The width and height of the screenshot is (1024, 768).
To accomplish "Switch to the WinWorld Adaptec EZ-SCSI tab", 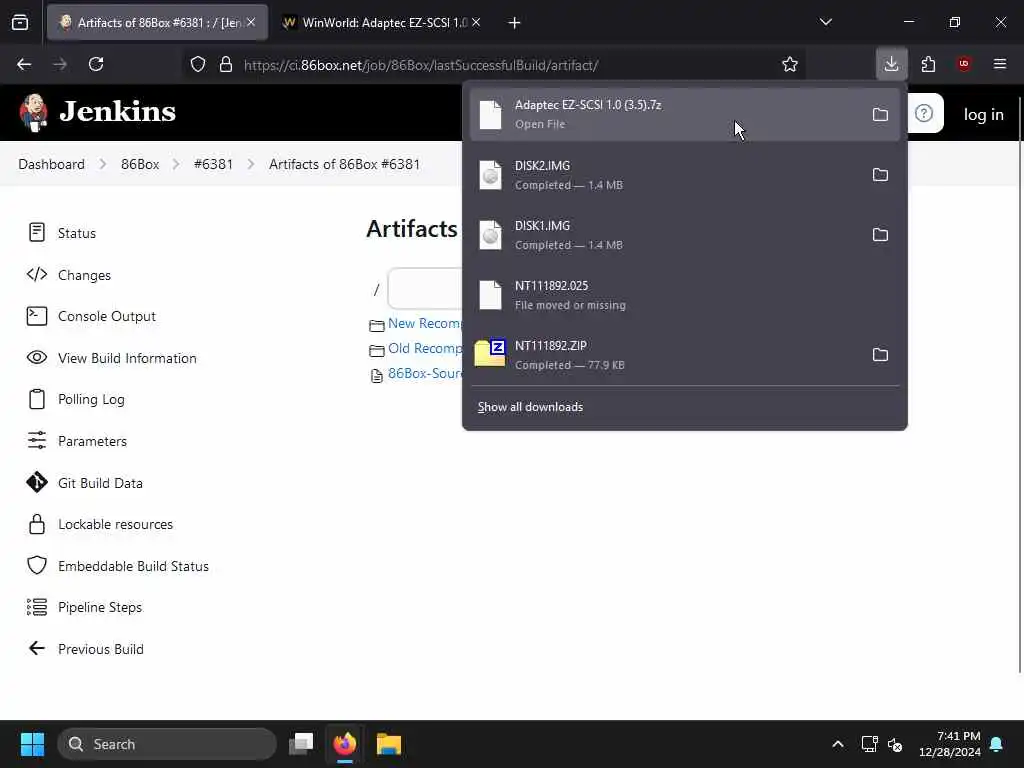I will [383, 23].
